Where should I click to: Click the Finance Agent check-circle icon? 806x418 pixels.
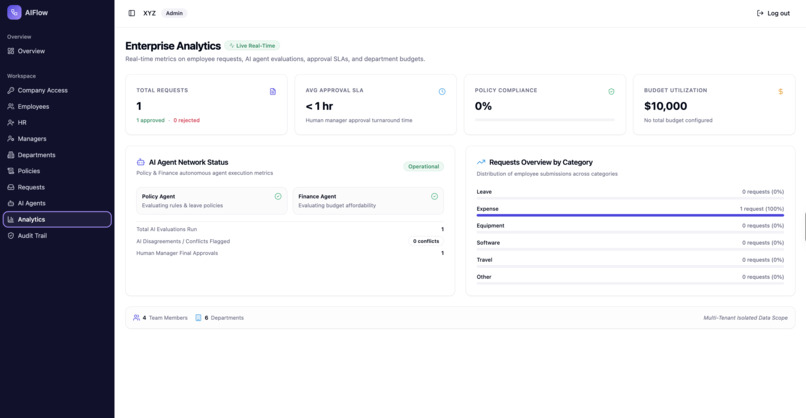tap(434, 196)
